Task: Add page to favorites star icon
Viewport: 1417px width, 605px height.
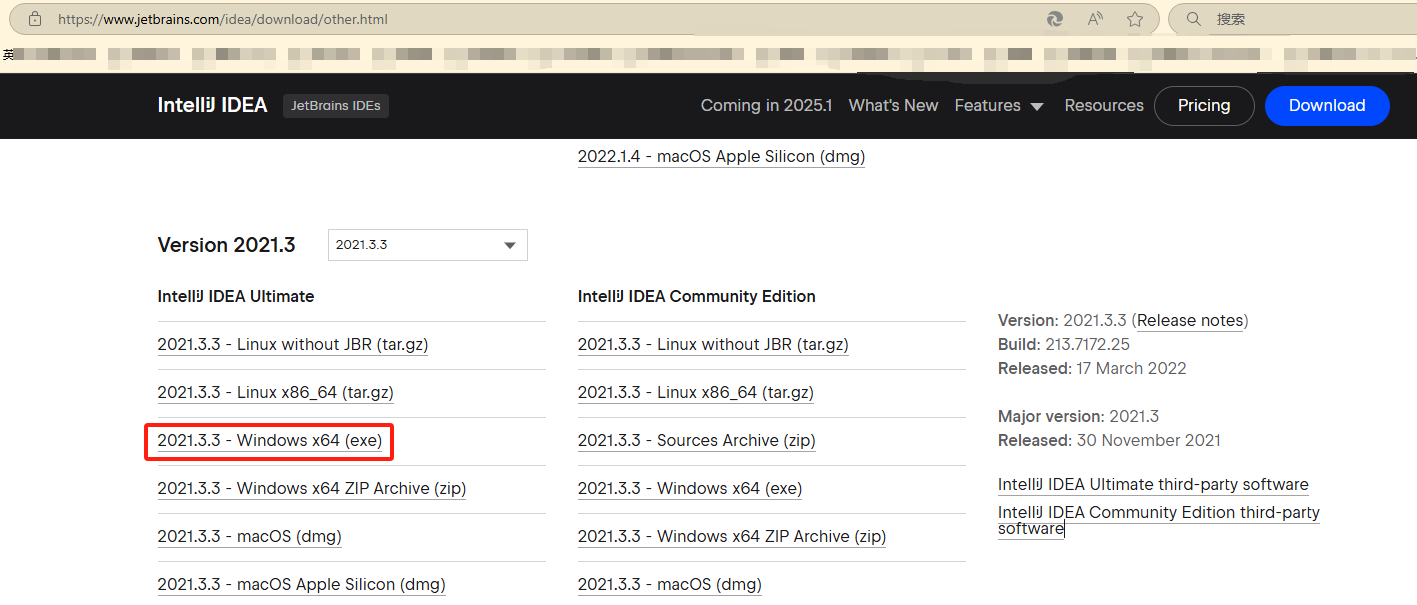Action: click(1135, 19)
